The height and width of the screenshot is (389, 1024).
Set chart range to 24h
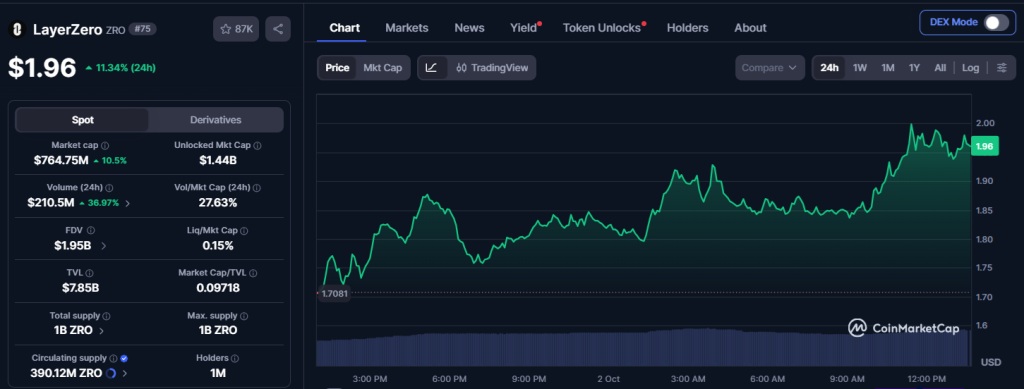pos(829,68)
